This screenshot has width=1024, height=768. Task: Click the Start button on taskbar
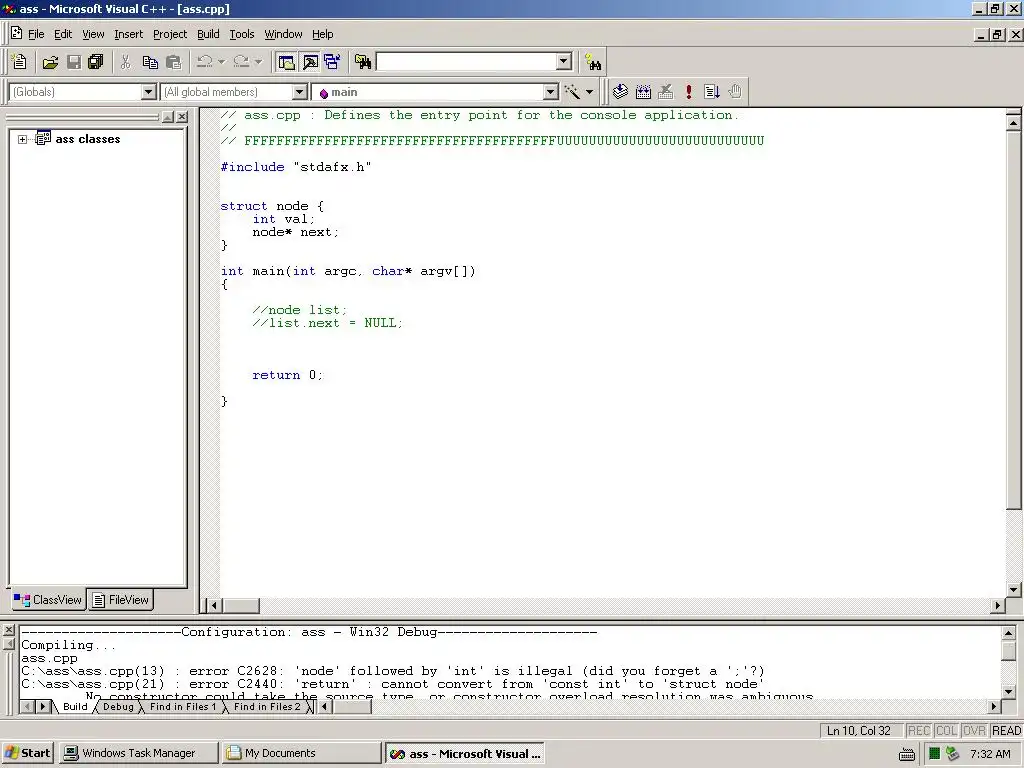27,753
